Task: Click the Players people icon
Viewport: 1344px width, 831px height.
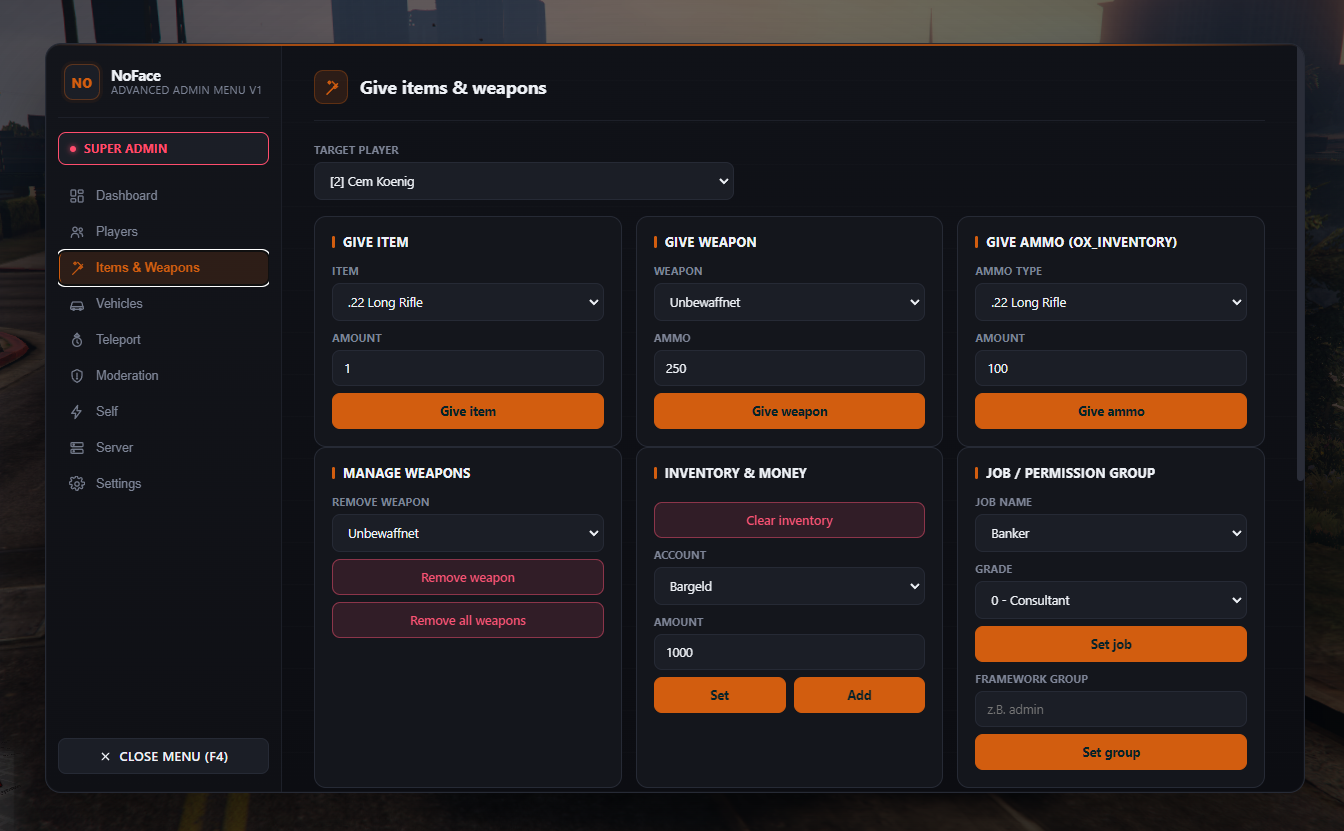Action: 77,232
